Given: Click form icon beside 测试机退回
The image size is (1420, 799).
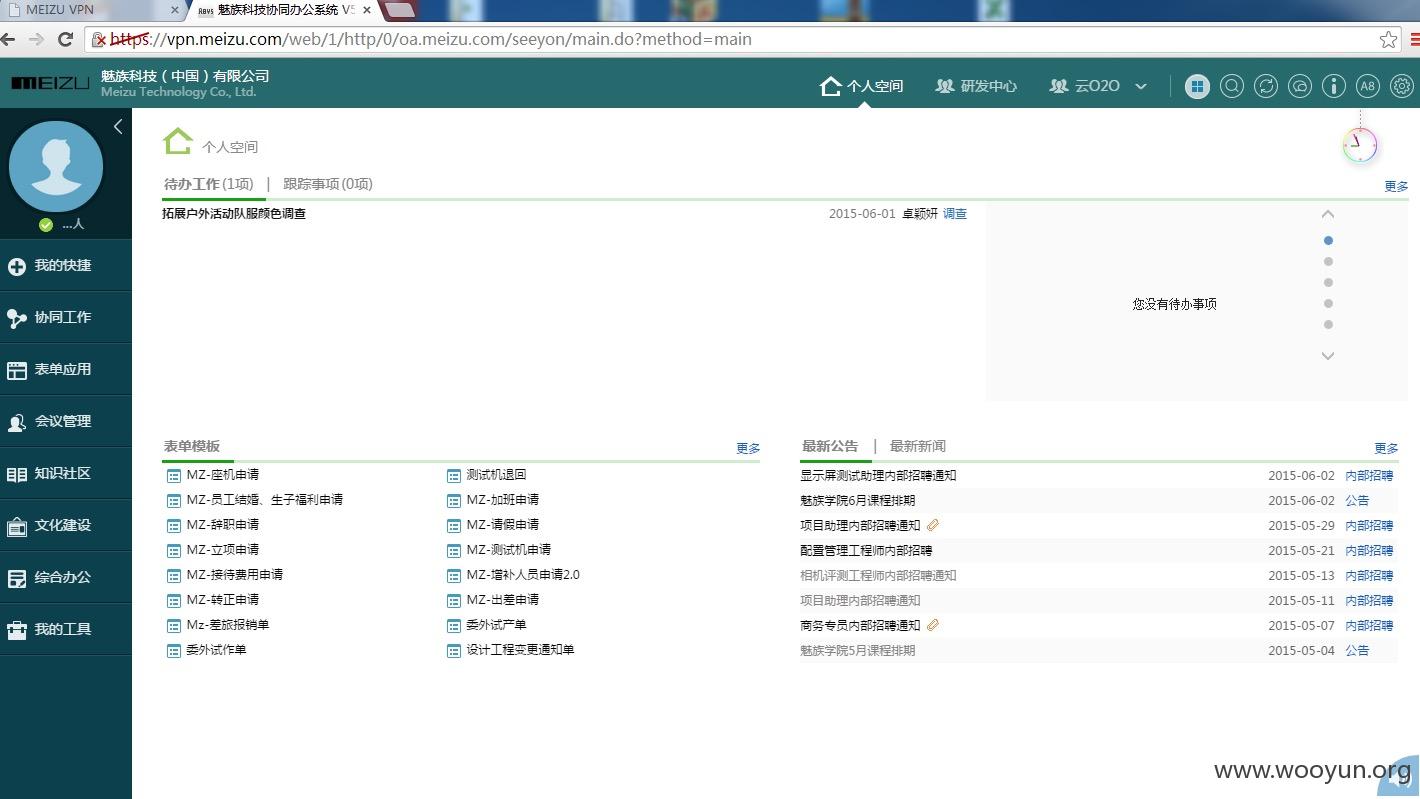Looking at the screenshot, I should click(454, 476).
